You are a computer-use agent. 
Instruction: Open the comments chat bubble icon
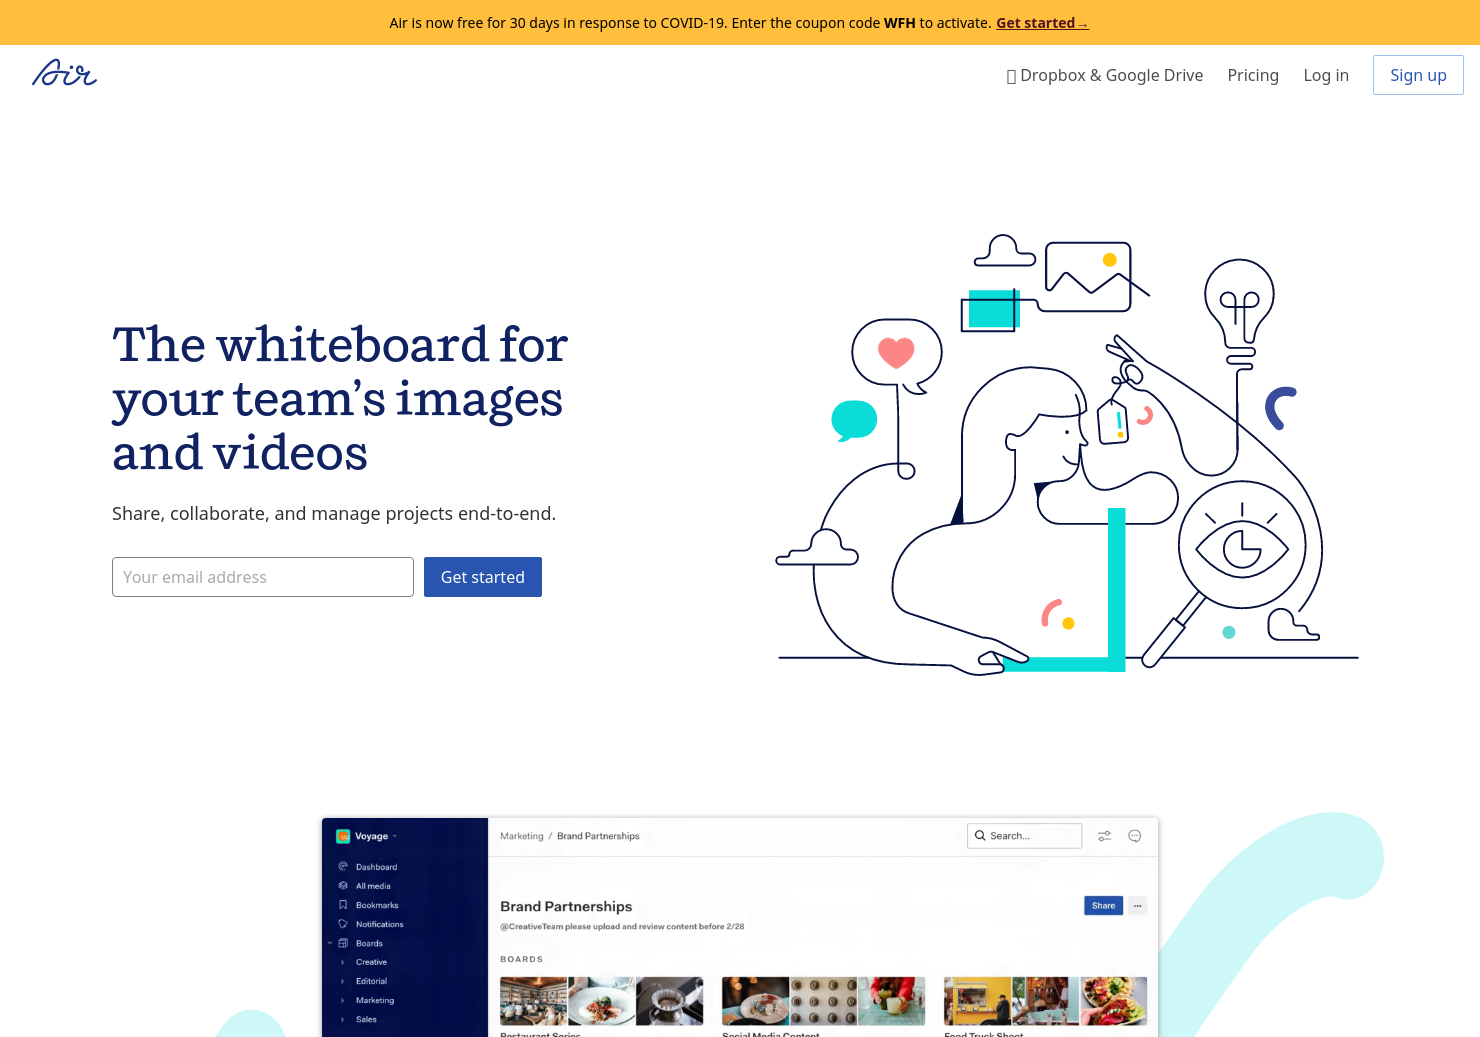(x=1135, y=836)
